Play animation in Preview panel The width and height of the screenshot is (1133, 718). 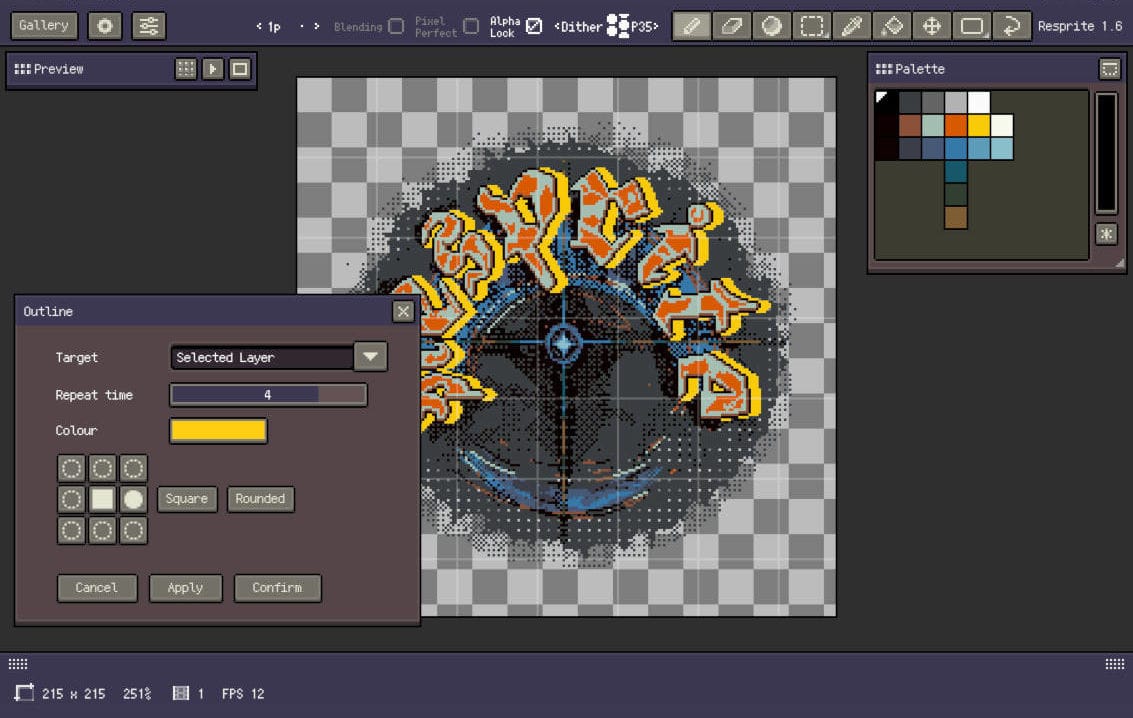coord(213,69)
